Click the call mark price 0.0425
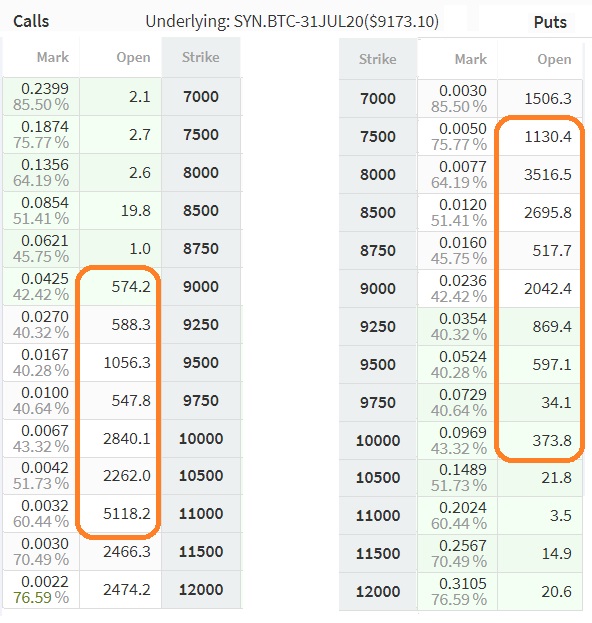The height and width of the screenshot is (623, 592). coord(45,279)
